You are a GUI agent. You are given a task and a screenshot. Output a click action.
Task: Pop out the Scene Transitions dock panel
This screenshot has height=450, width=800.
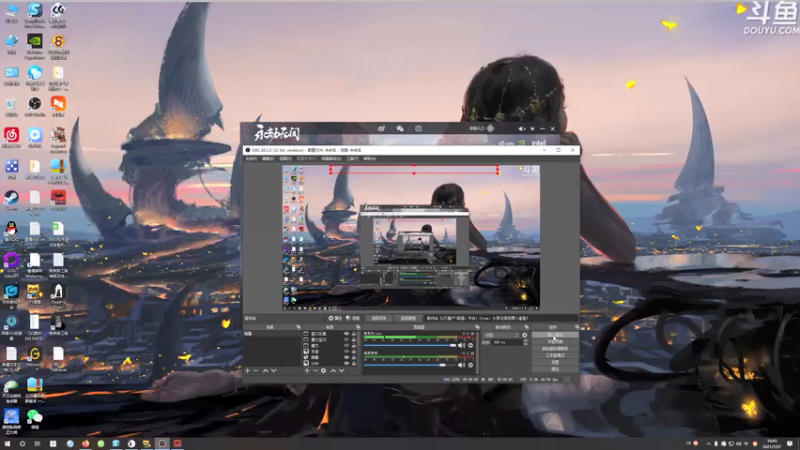pos(527,327)
